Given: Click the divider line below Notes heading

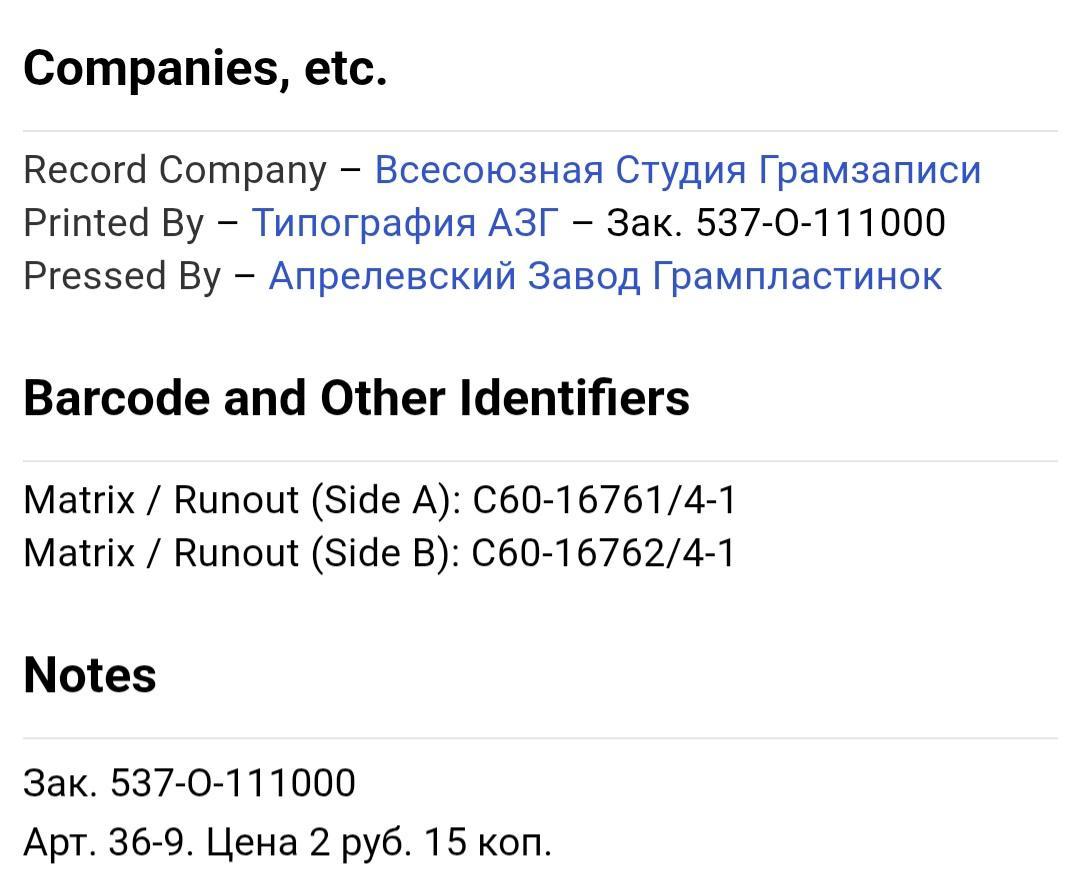Looking at the screenshot, I should point(540,738).
